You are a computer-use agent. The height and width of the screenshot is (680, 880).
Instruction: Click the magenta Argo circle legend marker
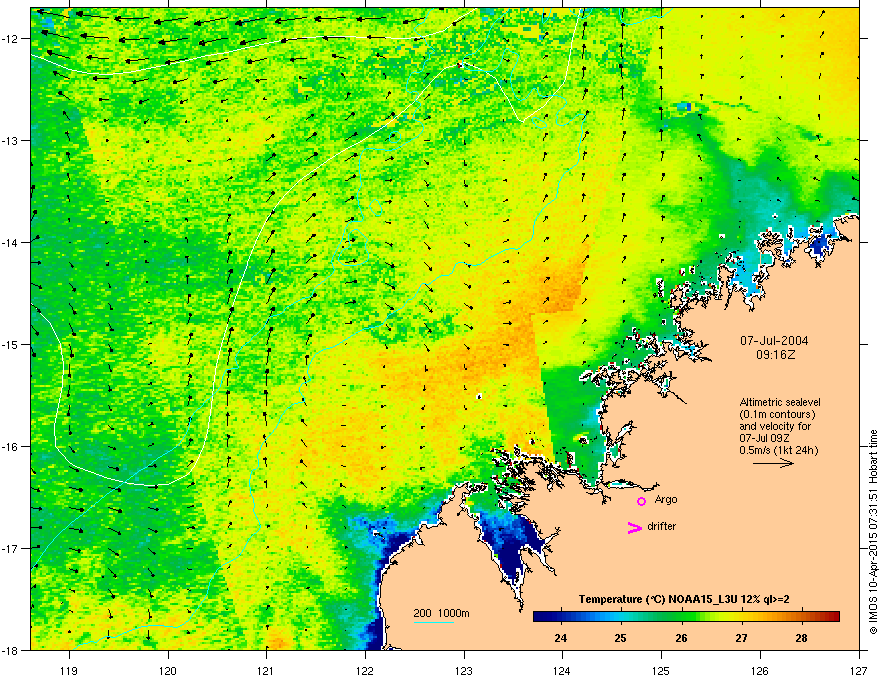tap(641, 501)
